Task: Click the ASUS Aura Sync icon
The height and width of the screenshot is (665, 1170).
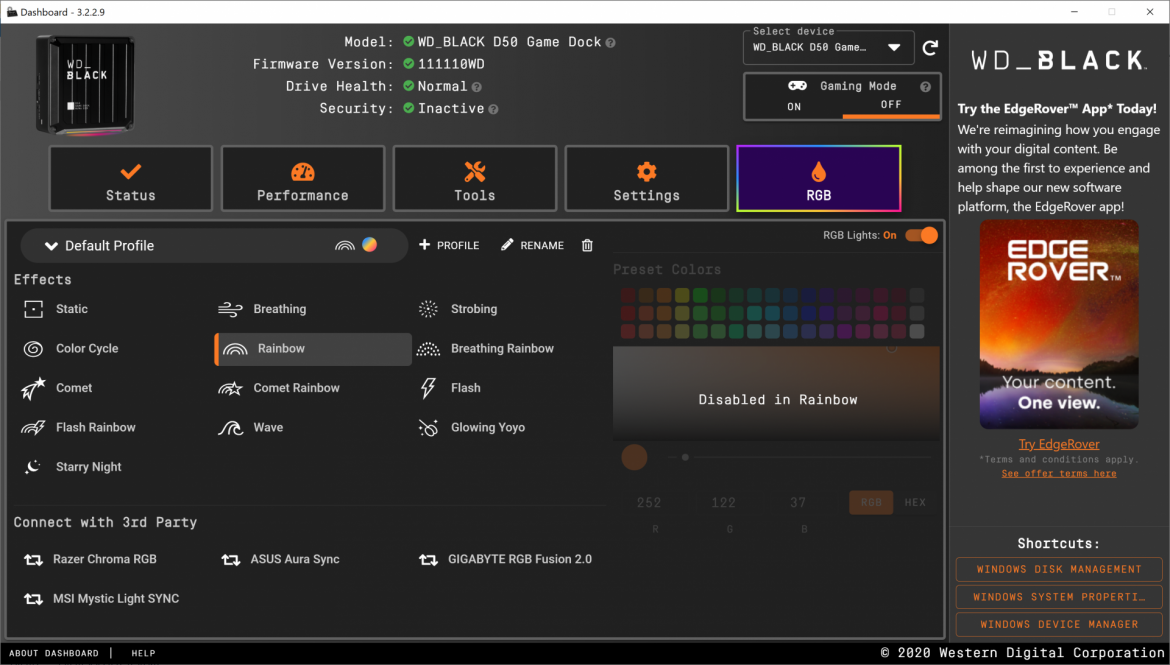Action: pyautogui.click(x=231, y=560)
